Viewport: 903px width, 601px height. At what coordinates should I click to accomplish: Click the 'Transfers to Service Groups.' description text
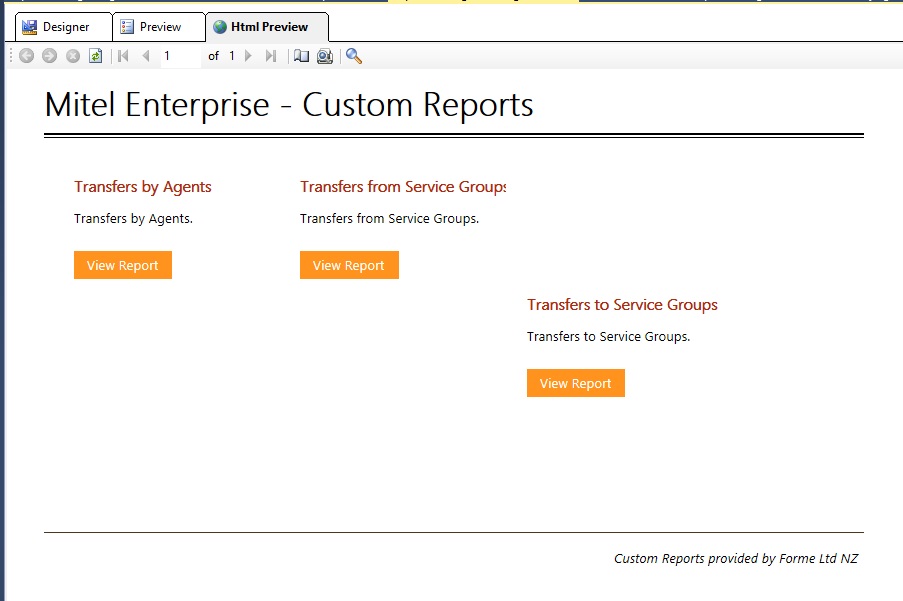click(x=608, y=337)
